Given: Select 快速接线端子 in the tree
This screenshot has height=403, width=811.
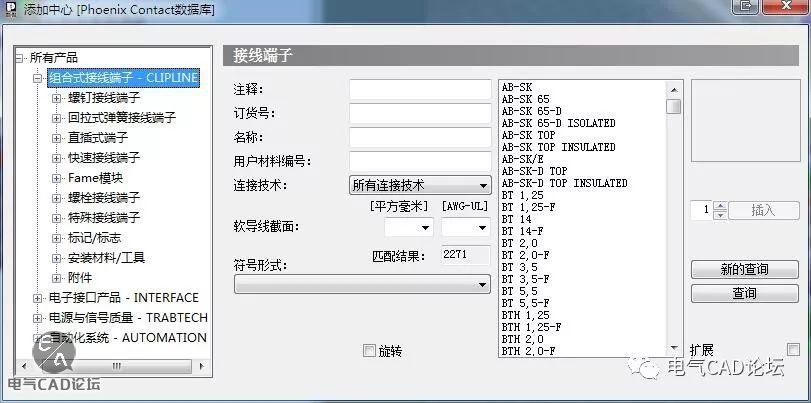Looking at the screenshot, I should tap(104, 158).
